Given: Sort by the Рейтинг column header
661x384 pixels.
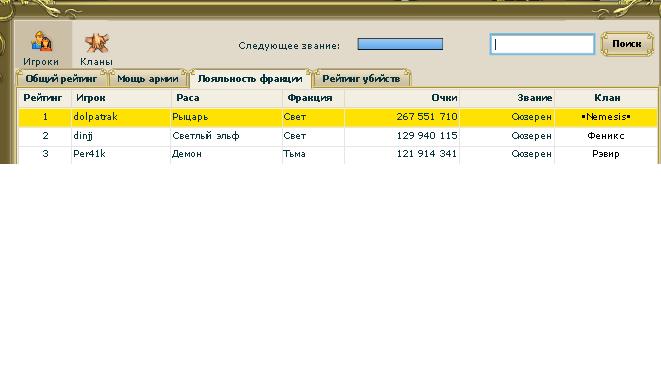Looking at the screenshot, I should pyautogui.click(x=43, y=98).
